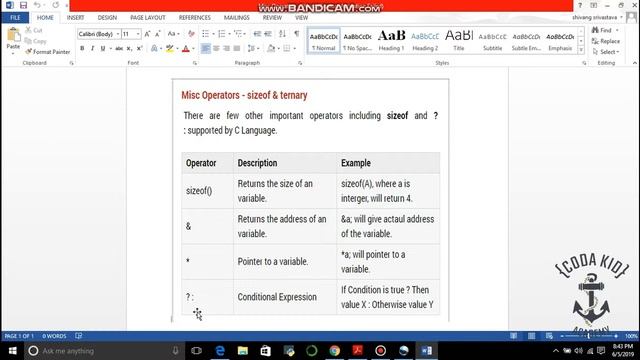This screenshot has width=640, height=360.
Task: Open the Styles pane launcher
Action: tap(584, 63)
